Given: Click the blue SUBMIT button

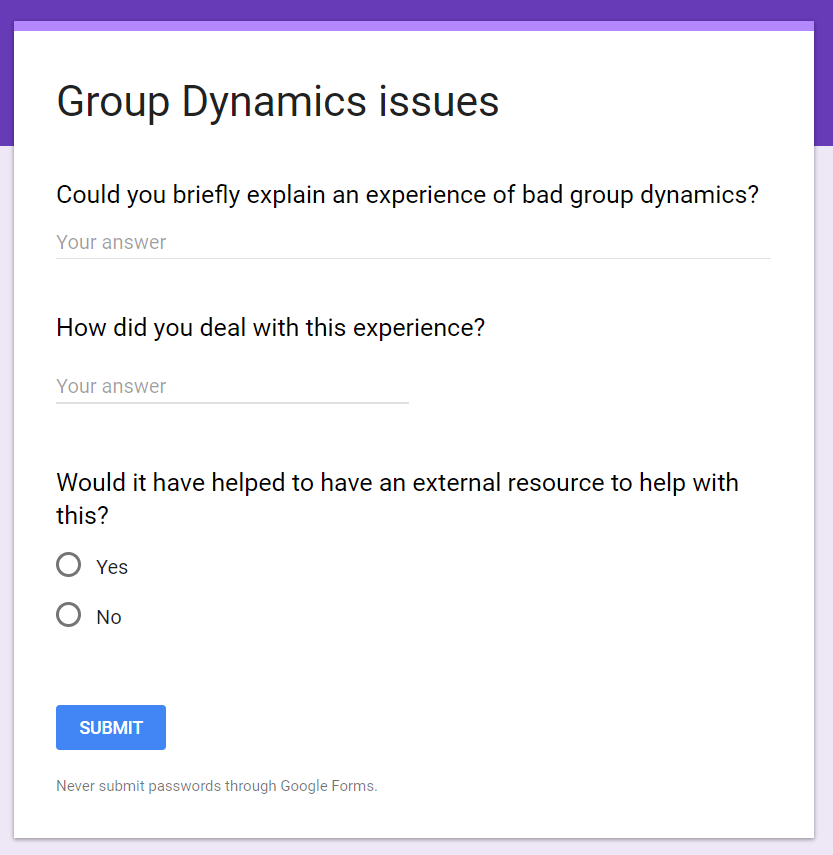Looking at the screenshot, I should 111,727.
